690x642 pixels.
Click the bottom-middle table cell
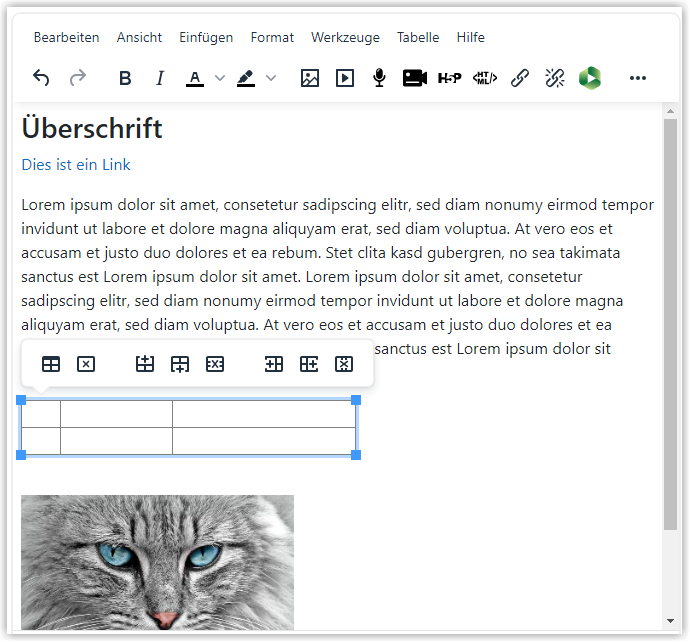pyautogui.click(x=116, y=441)
